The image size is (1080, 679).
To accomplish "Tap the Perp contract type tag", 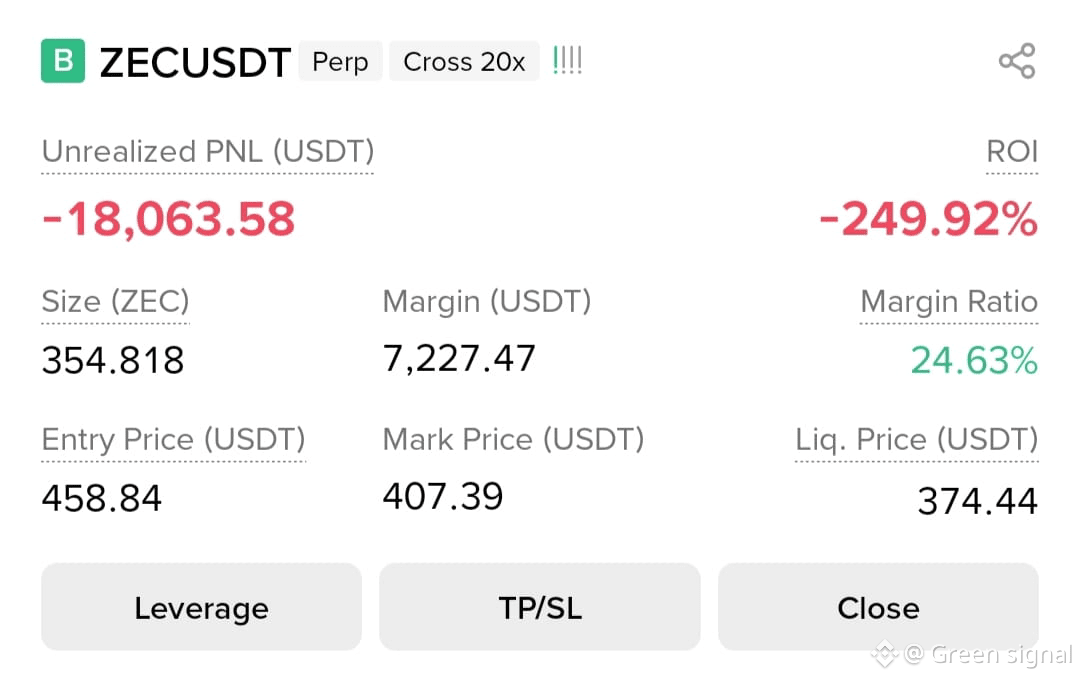I will (x=340, y=61).
